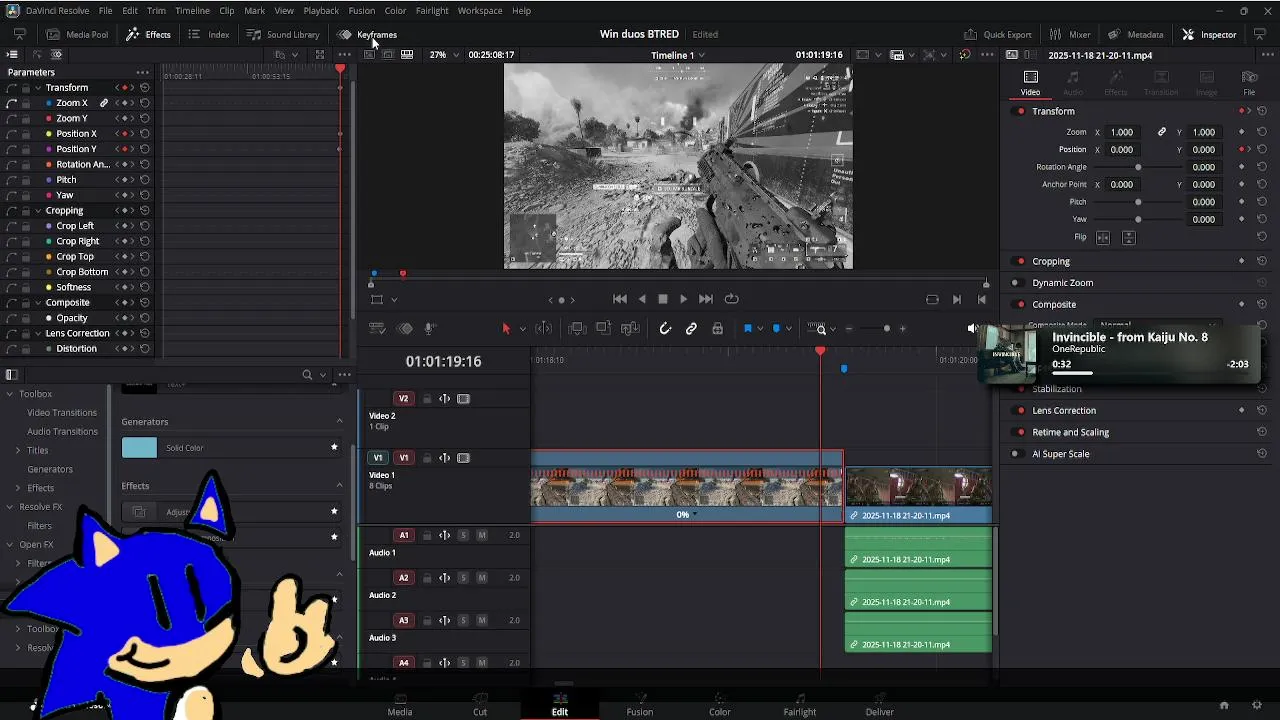
Task: Flip the clip vertically in the Inspector
Action: 1129,237
